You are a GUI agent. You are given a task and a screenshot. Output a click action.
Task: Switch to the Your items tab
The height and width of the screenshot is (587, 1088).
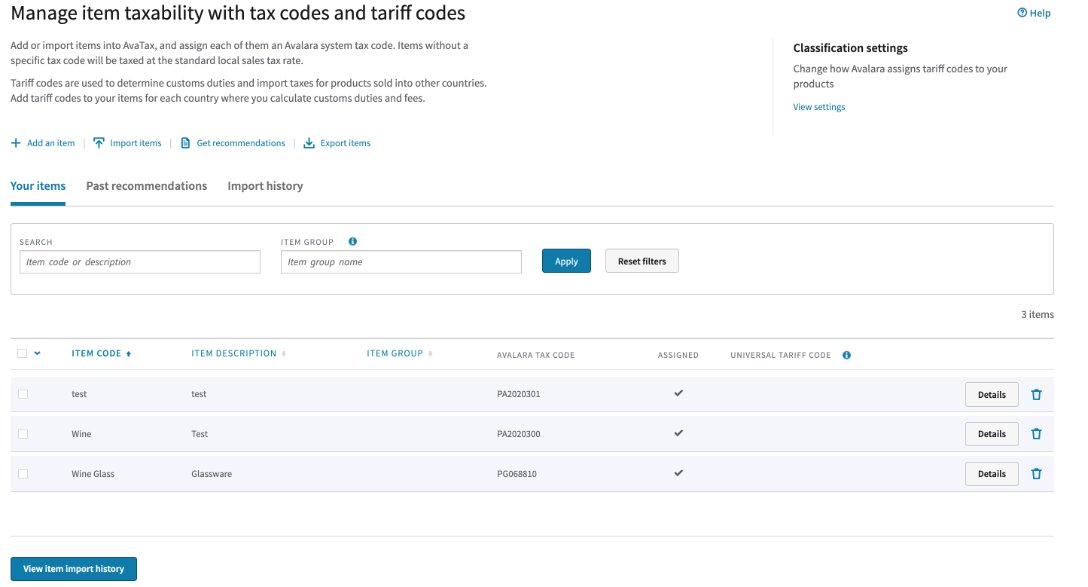(x=37, y=186)
